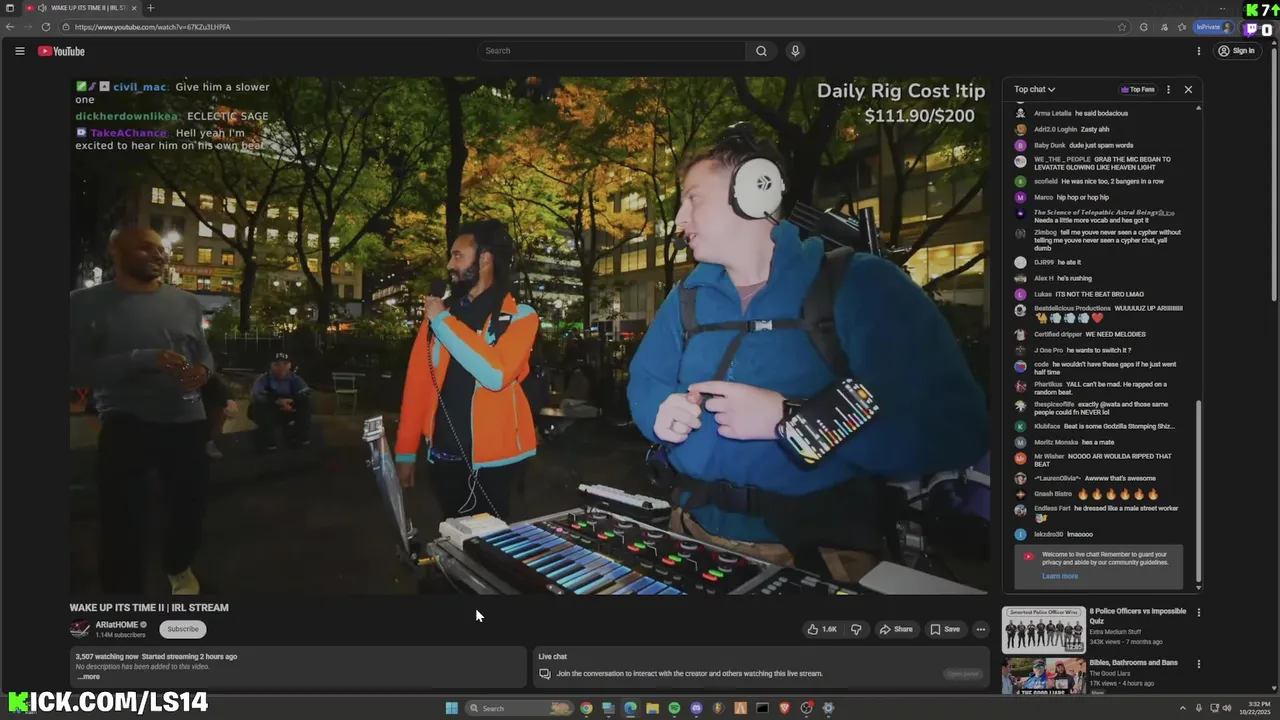
Task: Open Bibles, Bathrooms and Bans thumbnail
Action: click(x=1043, y=676)
